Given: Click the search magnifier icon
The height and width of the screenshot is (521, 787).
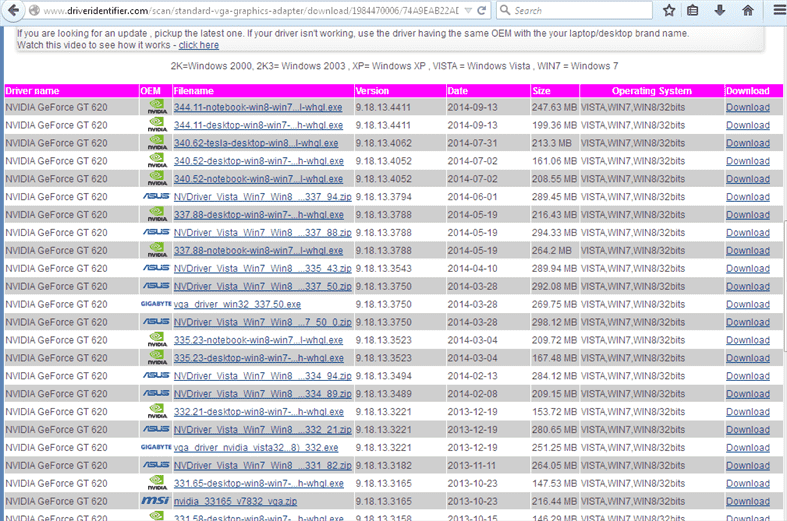Looking at the screenshot, I should [505, 10].
